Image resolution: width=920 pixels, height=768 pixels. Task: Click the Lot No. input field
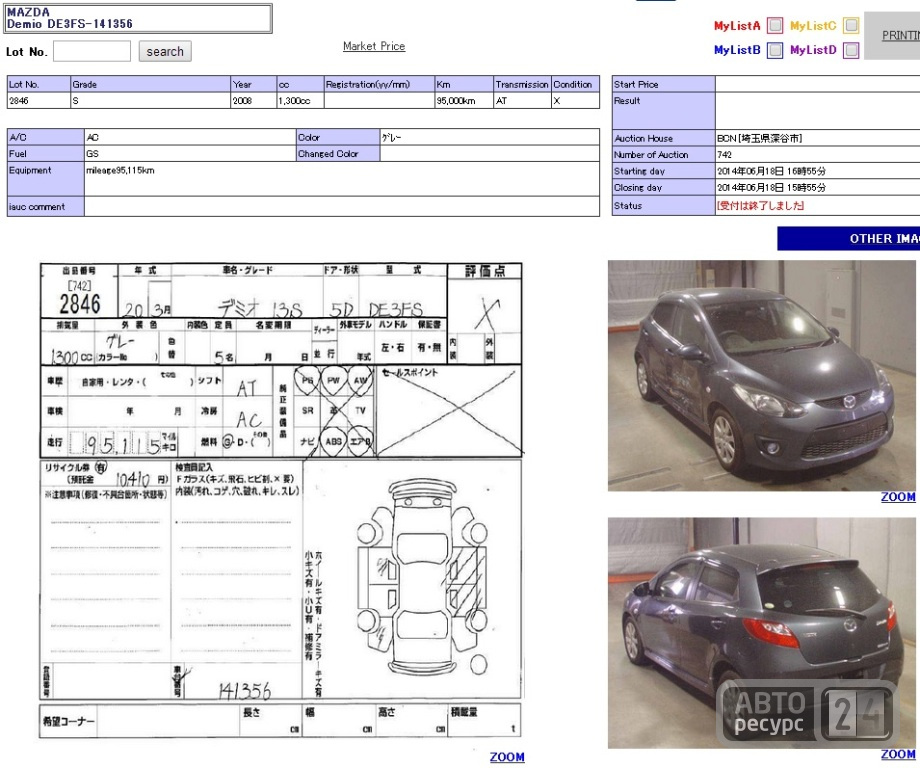(x=92, y=52)
